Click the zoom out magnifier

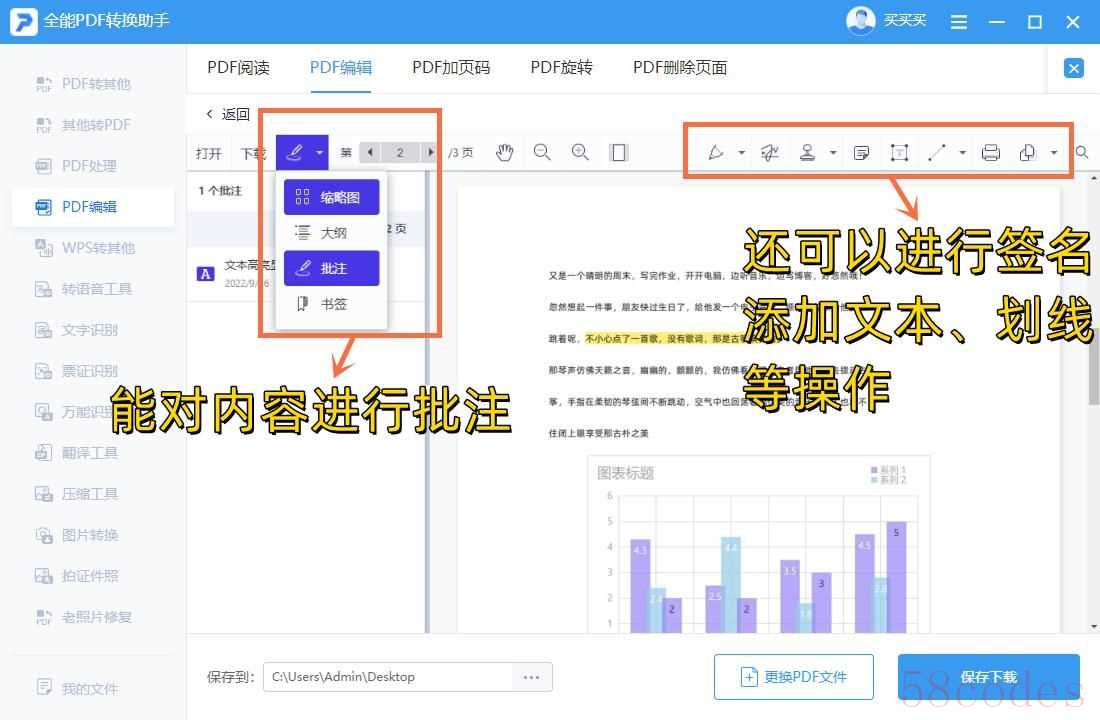pyautogui.click(x=542, y=152)
